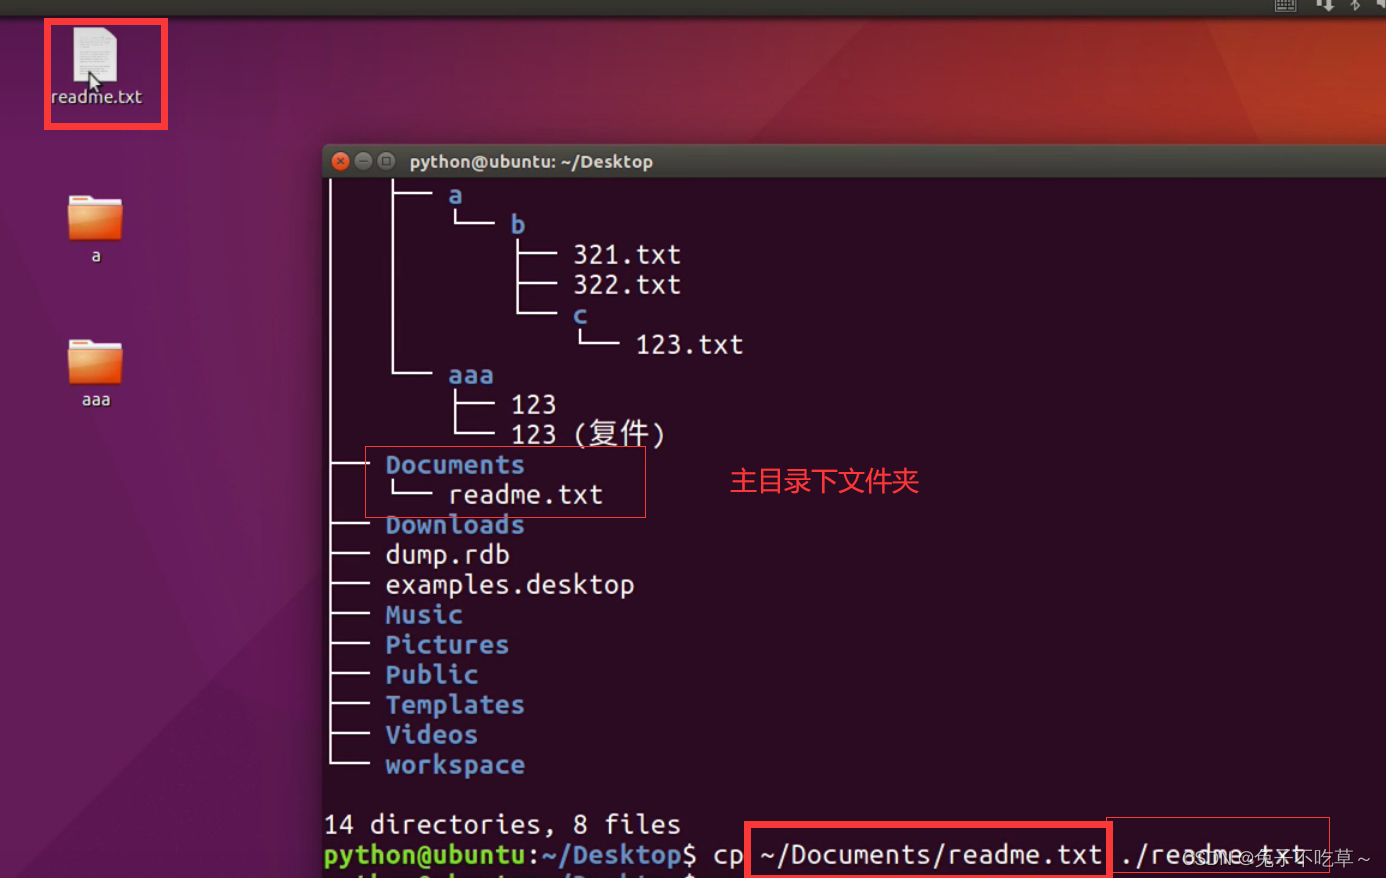Image resolution: width=1386 pixels, height=878 pixels.
Task: Open the network indicator in top panel
Action: point(1325,5)
